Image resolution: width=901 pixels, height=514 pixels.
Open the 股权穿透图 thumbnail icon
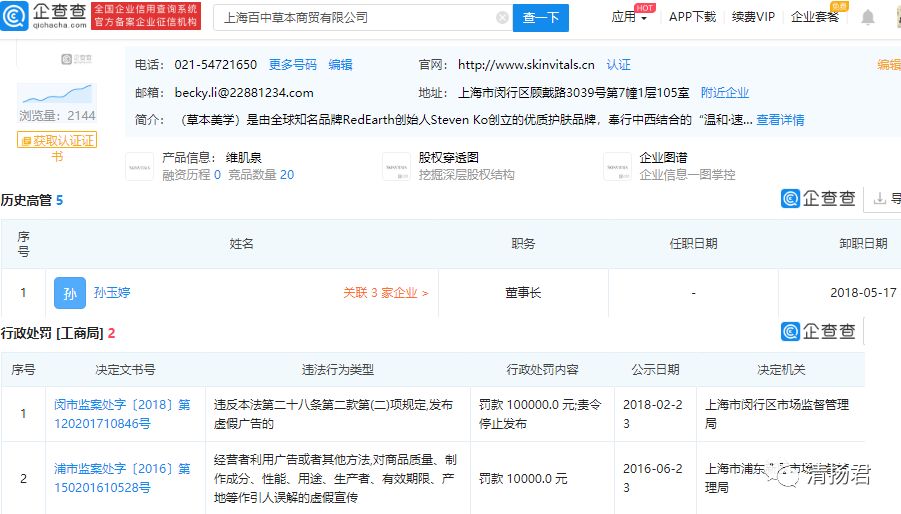pyautogui.click(x=397, y=167)
